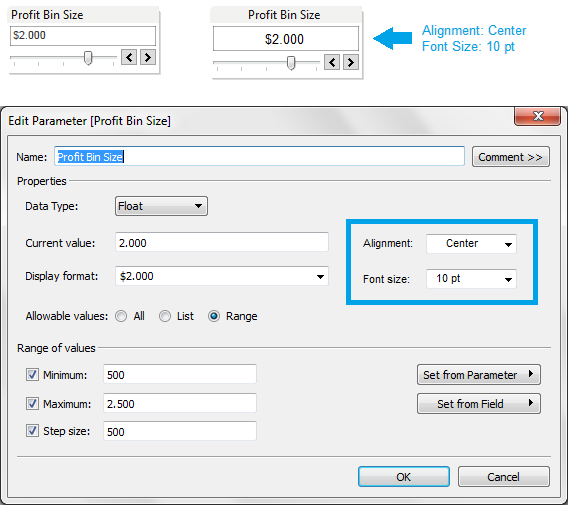Click left arrow on first Profit Bin Size control

(129, 57)
